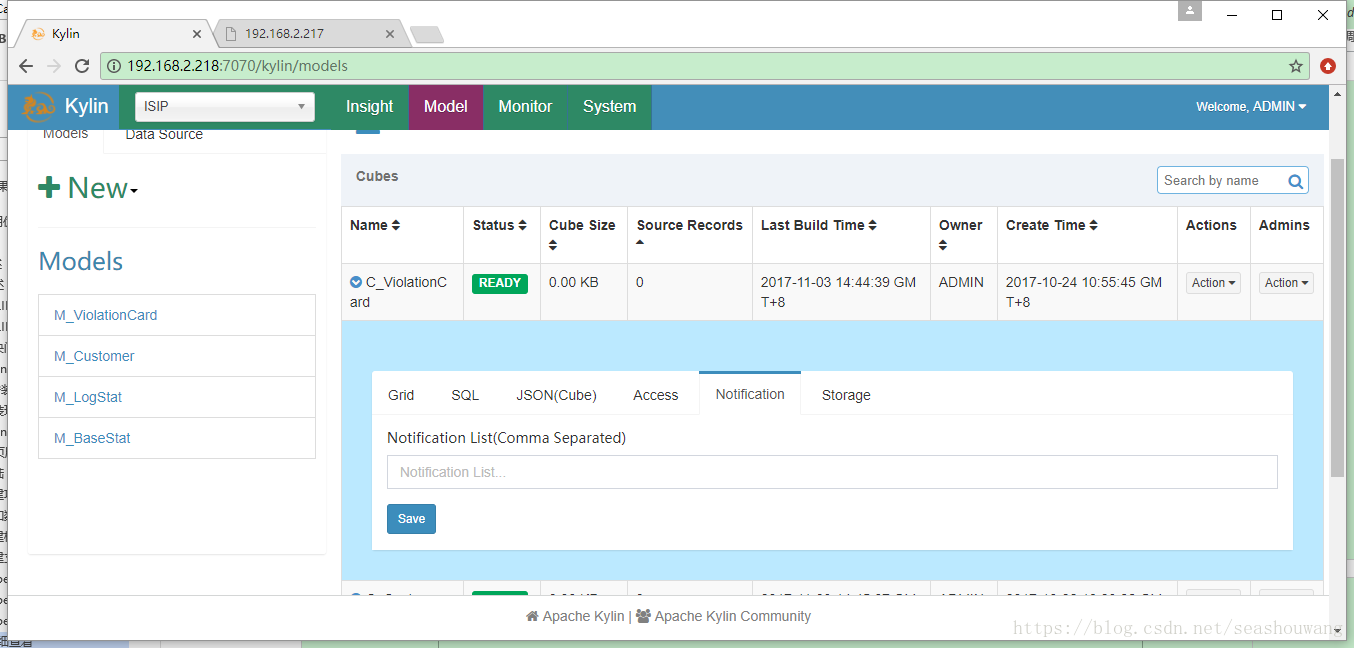Click the C_ViolationCard cube name
The height and width of the screenshot is (648, 1354).
click(399, 292)
